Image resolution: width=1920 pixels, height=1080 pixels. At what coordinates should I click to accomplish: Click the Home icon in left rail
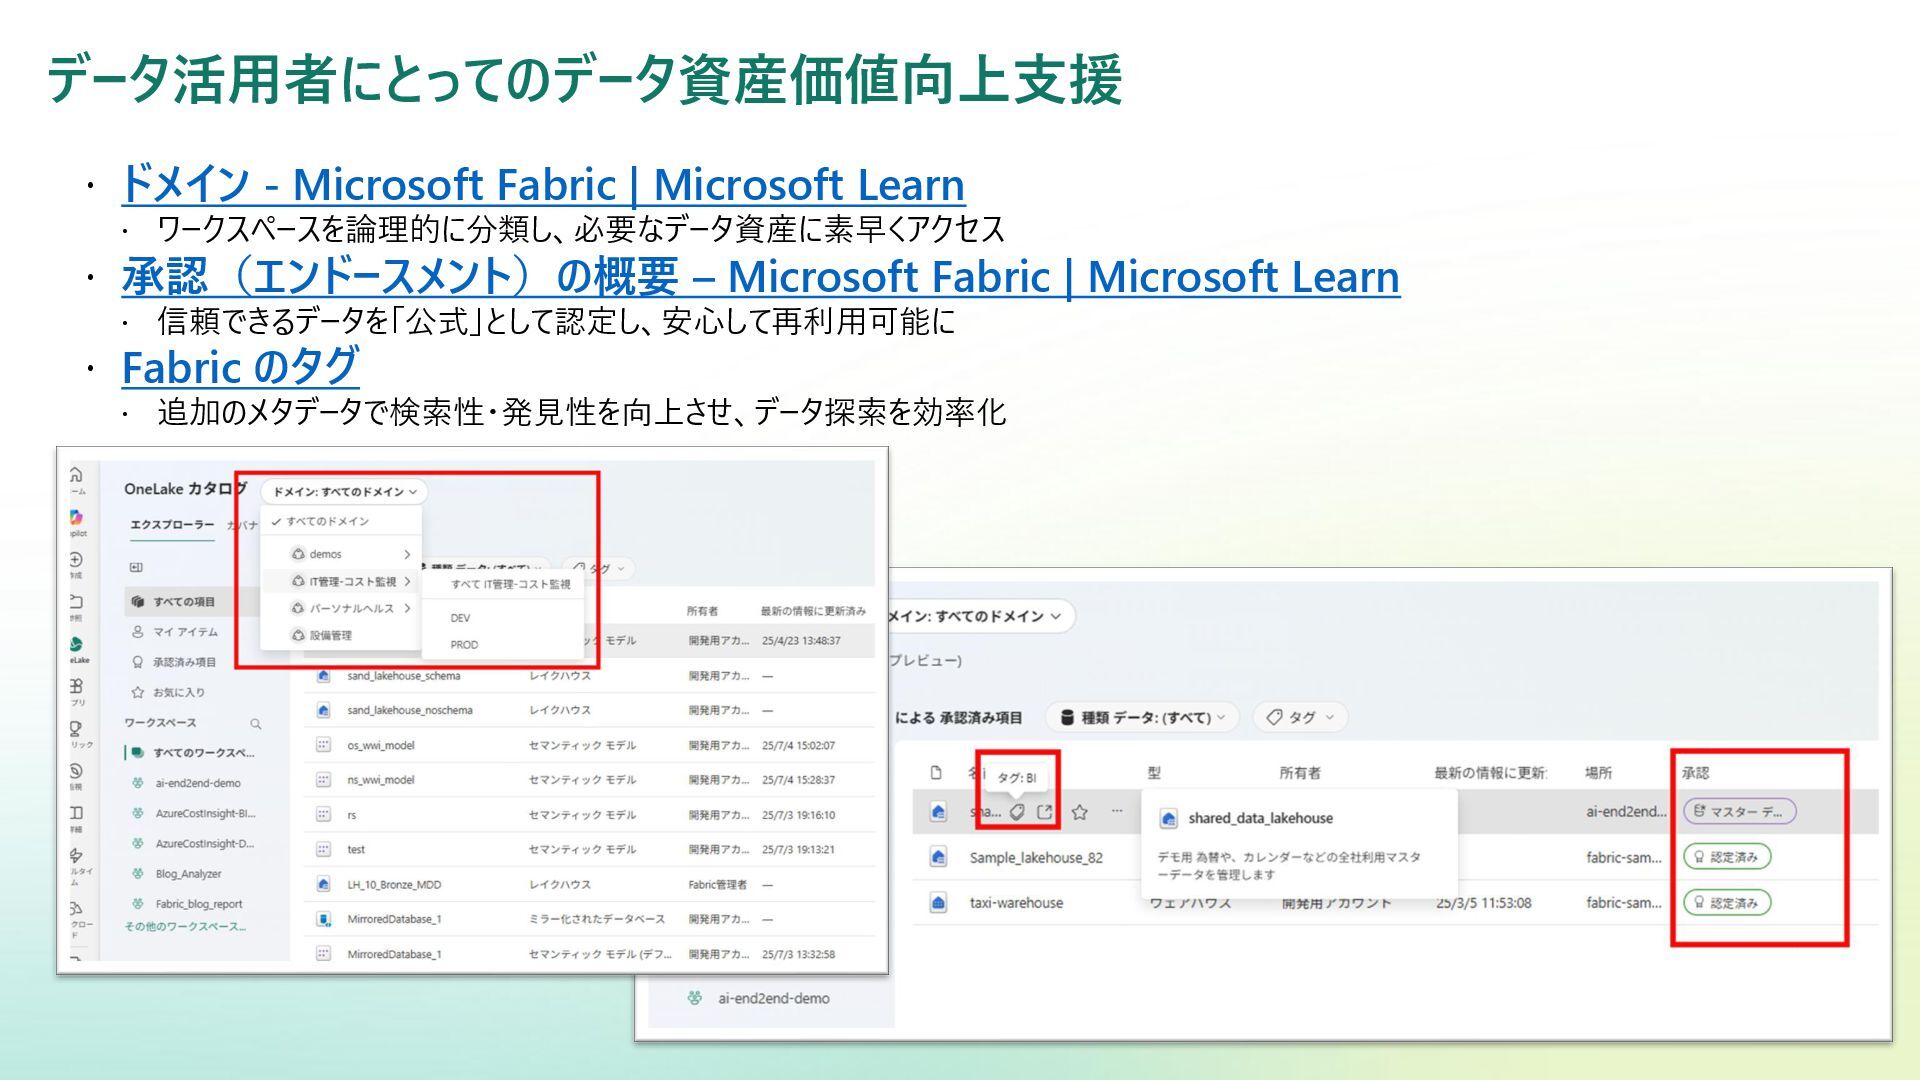coord(76,475)
